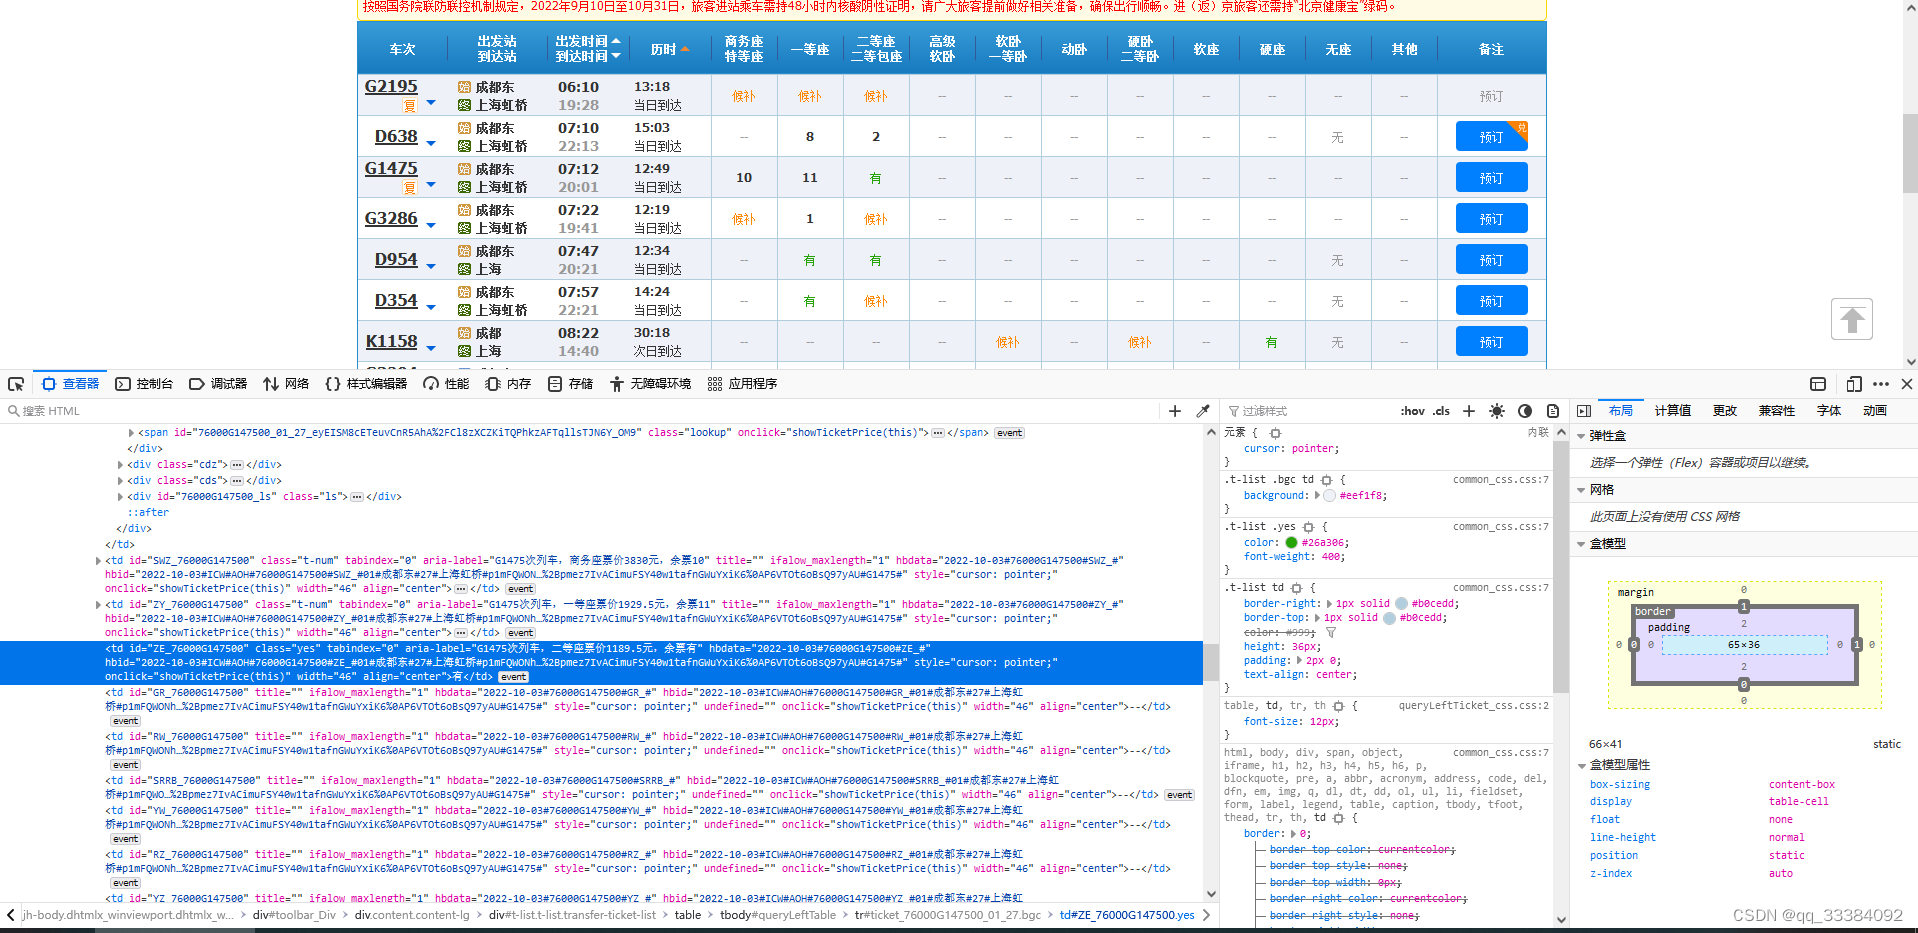Open the 存储 storage panel

click(x=570, y=384)
